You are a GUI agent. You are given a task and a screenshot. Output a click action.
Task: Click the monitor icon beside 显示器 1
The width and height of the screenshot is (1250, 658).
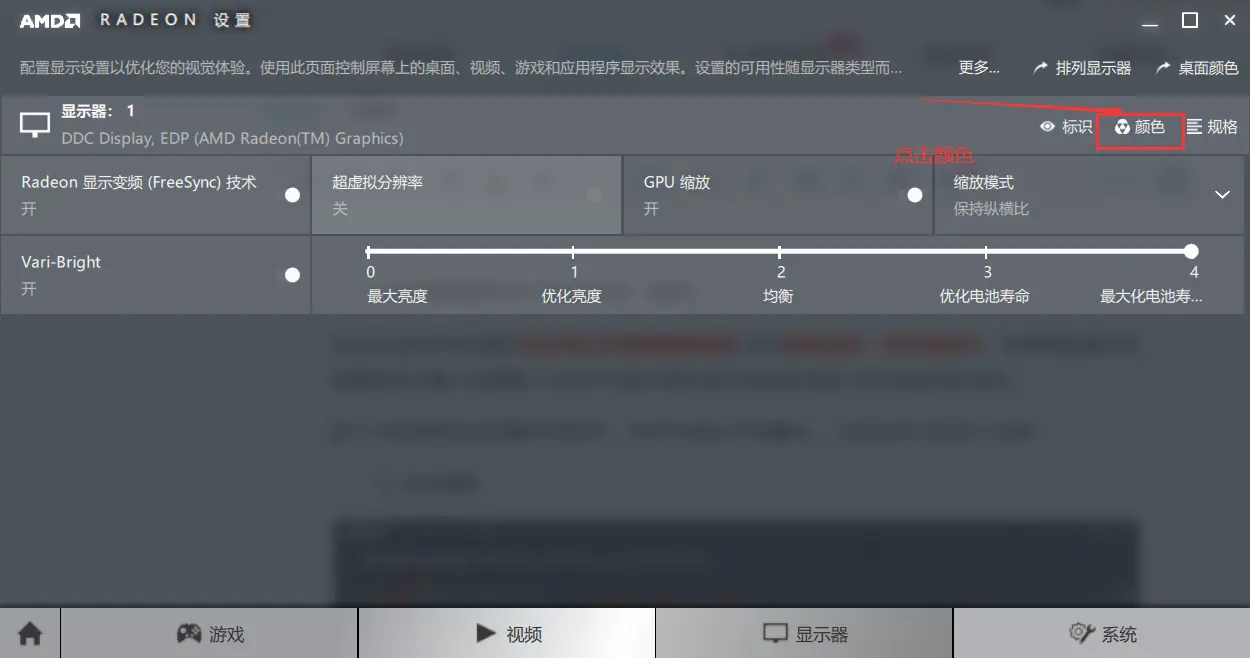point(35,125)
